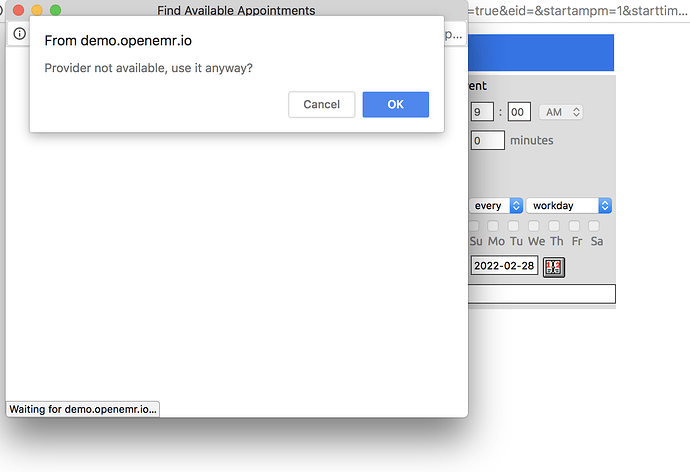Click the 'minutes' label
Image resolution: width=690 pixels, height=472 pixels.
(532, 140)
